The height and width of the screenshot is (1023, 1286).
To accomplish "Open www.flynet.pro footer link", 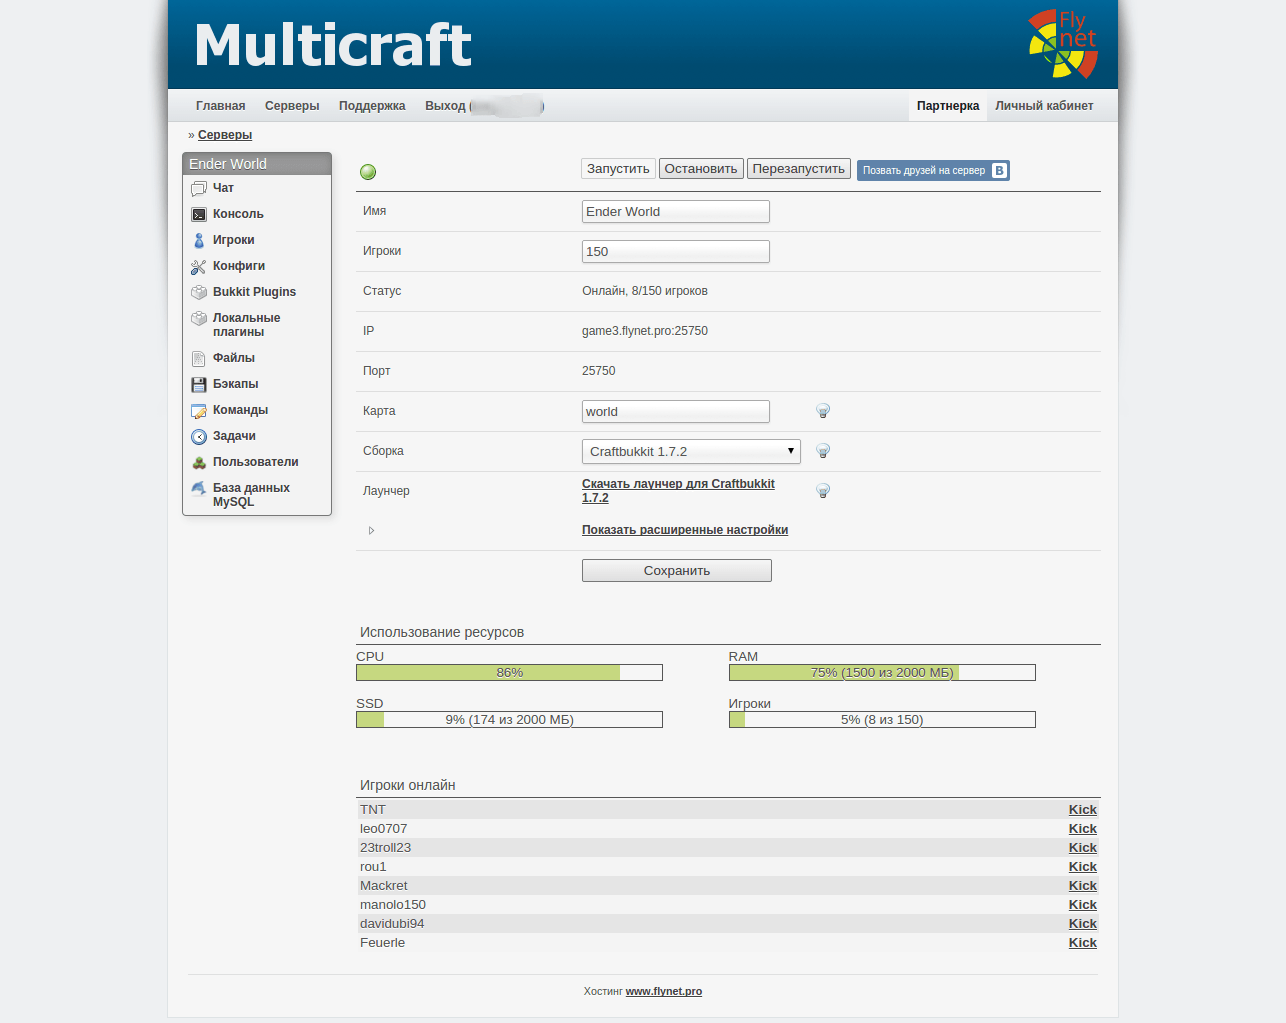I will [664, 992].
